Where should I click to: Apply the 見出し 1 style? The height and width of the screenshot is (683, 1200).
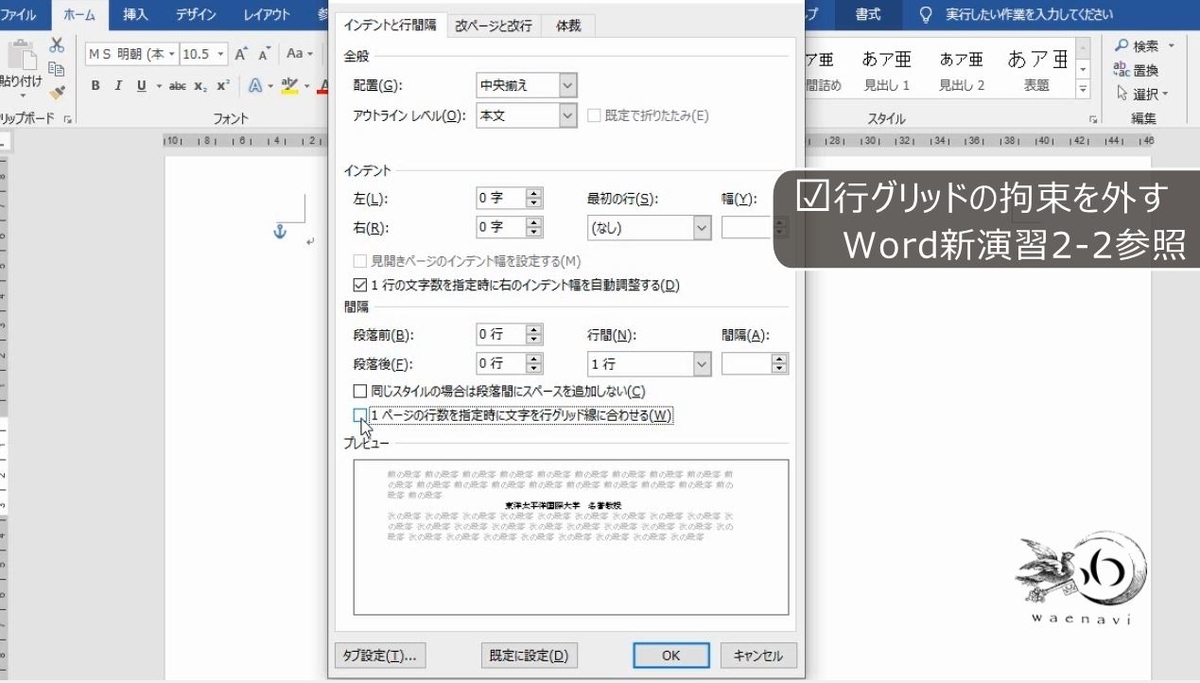887,70
